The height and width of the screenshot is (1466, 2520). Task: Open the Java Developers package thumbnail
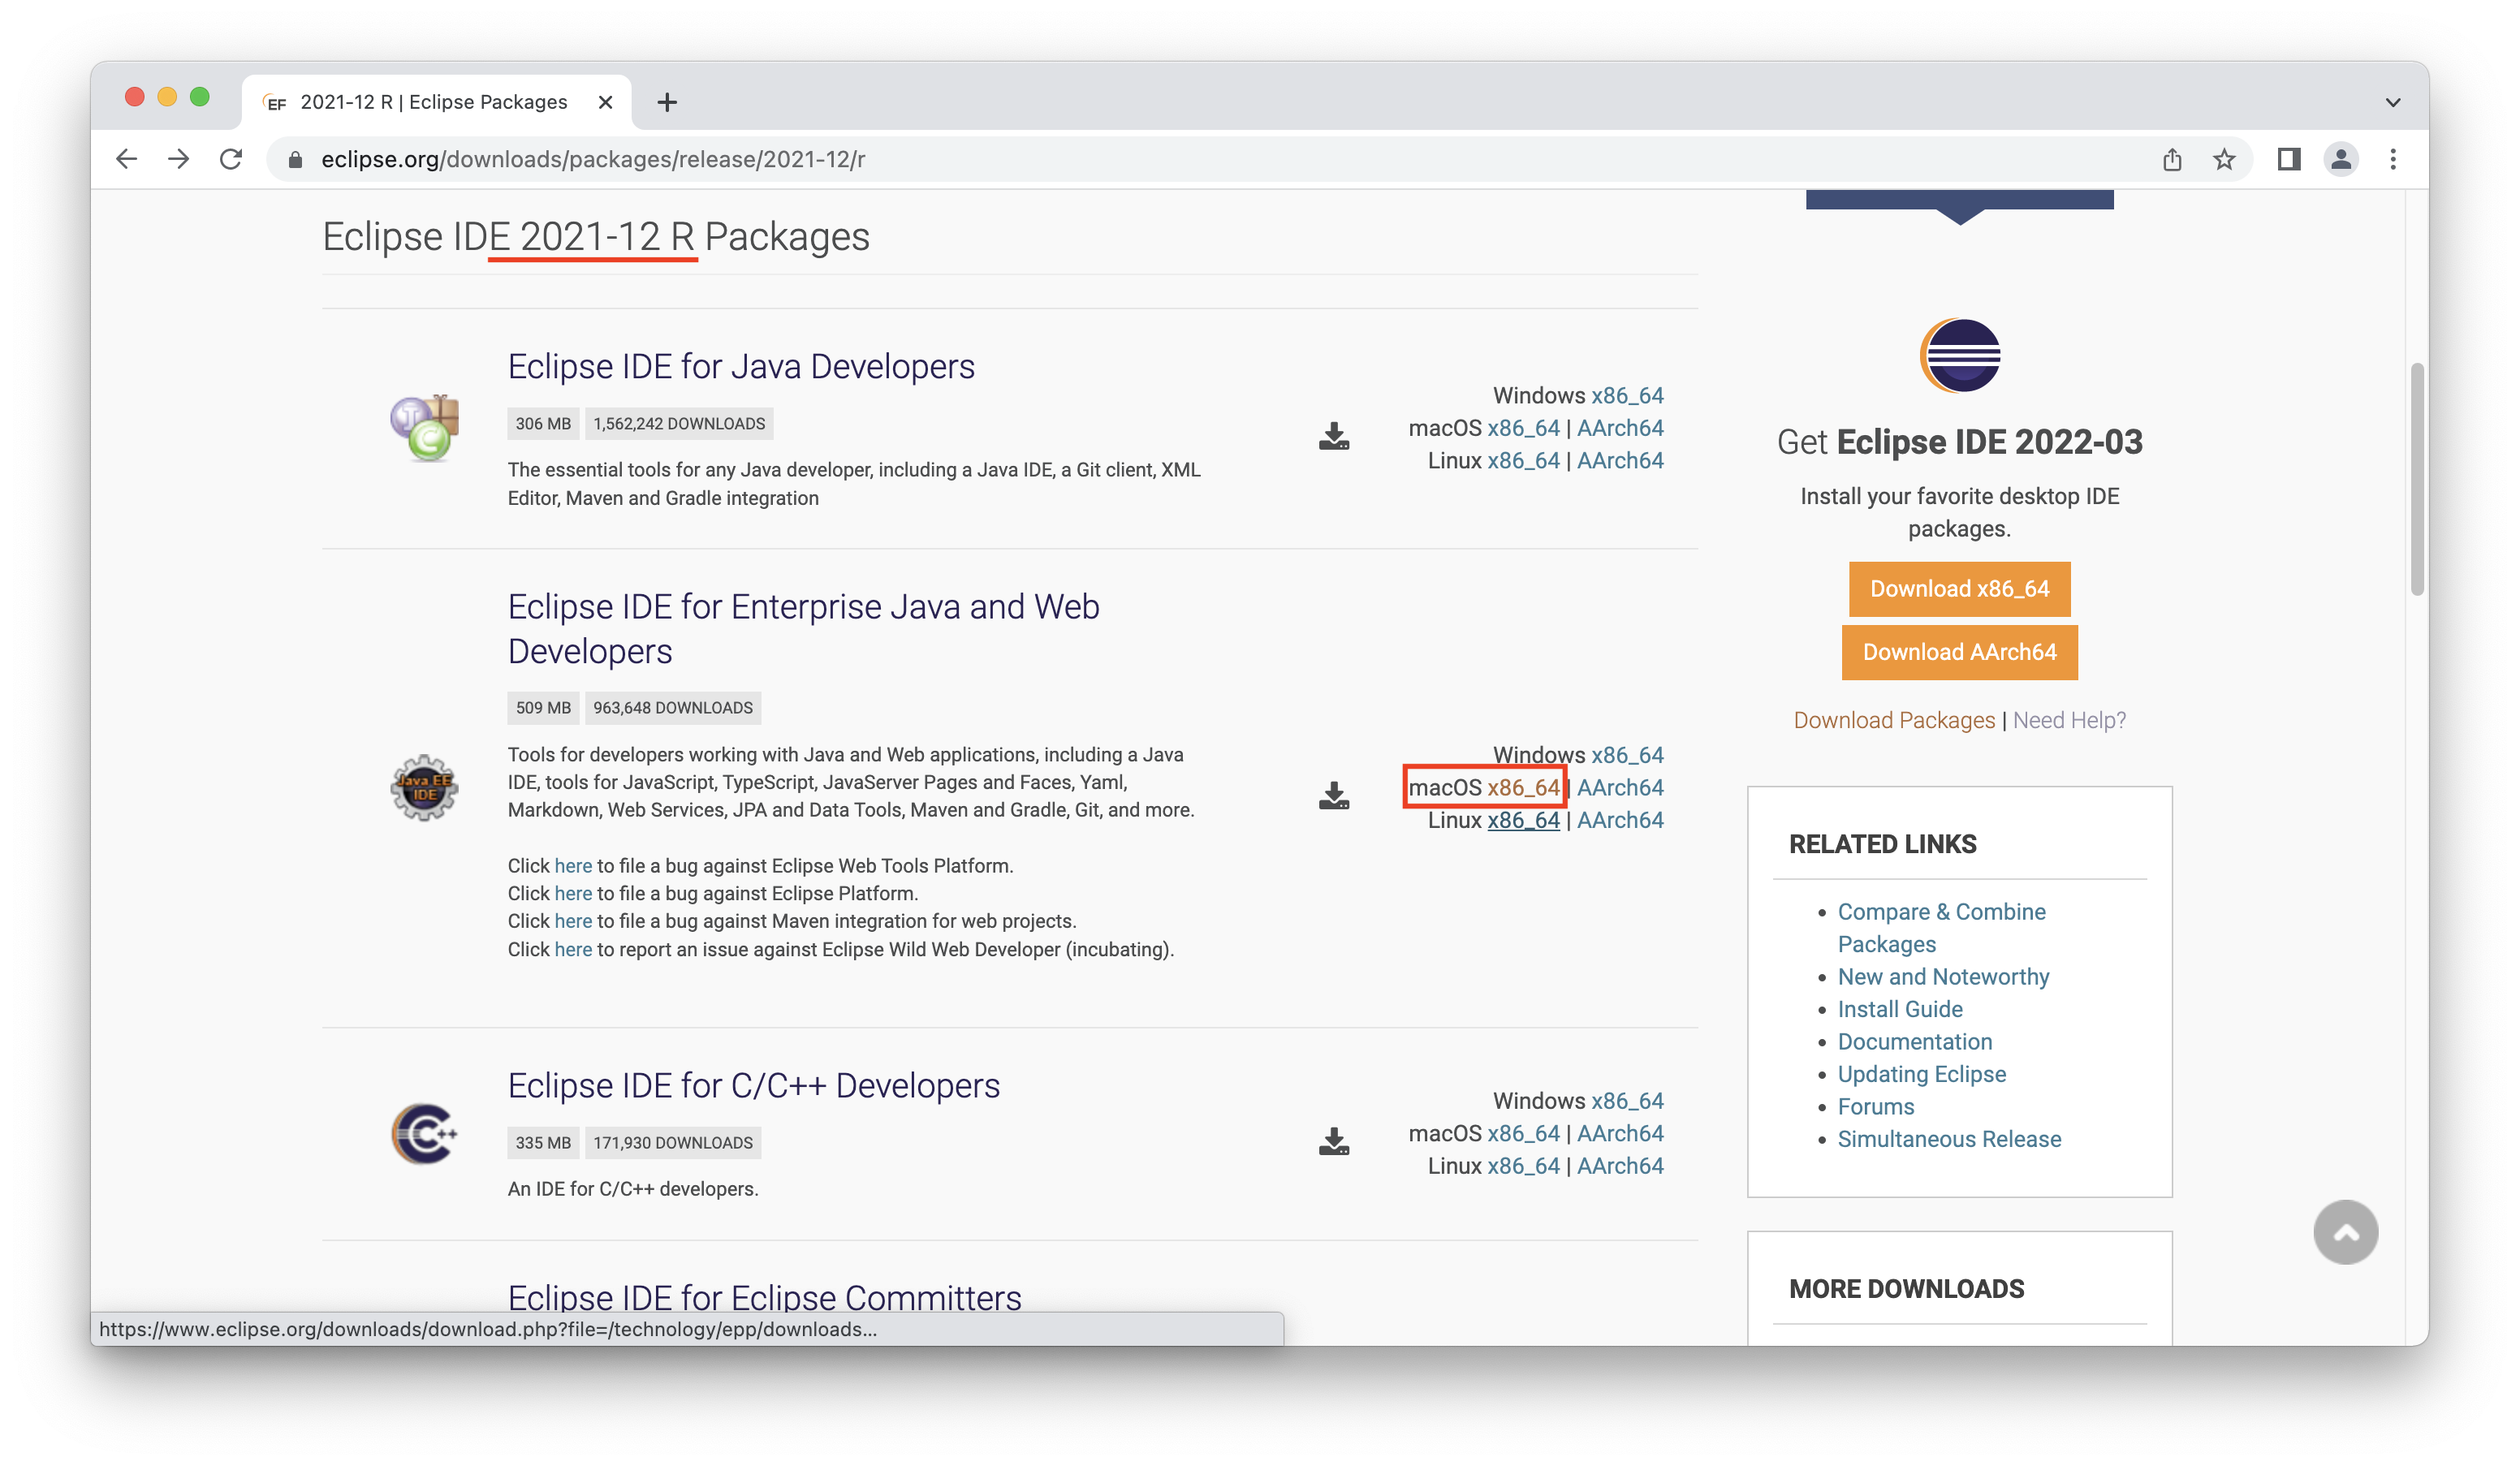(x=424, y=428)
